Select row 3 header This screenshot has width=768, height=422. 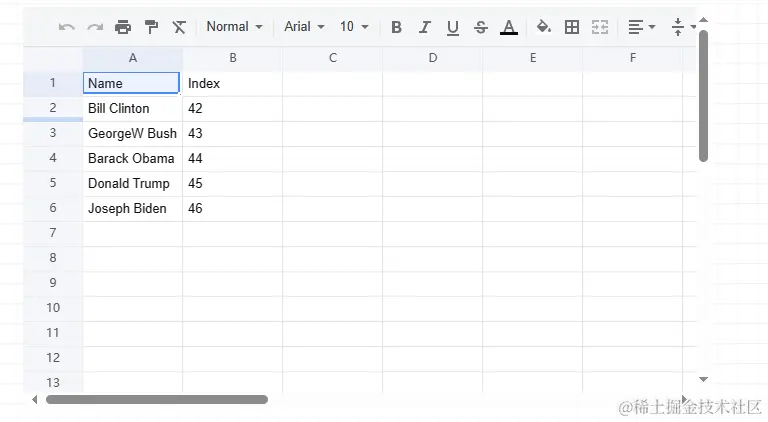click(x=53, y=133)
